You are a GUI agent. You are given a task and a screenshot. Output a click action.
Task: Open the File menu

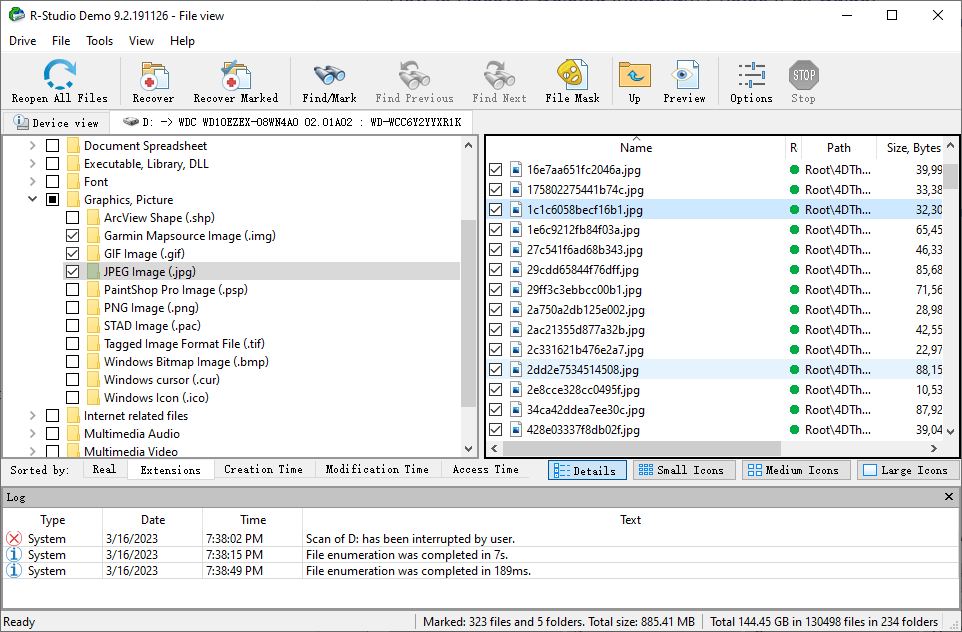(x=61, y=41)
